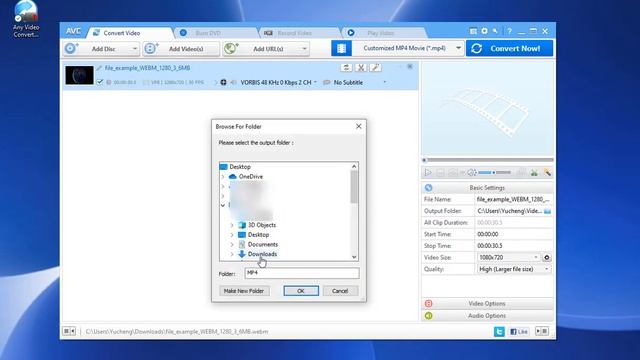Click the green scissors icon under preview
Viewport: 640px width, 360px height.
coord(534,173)
